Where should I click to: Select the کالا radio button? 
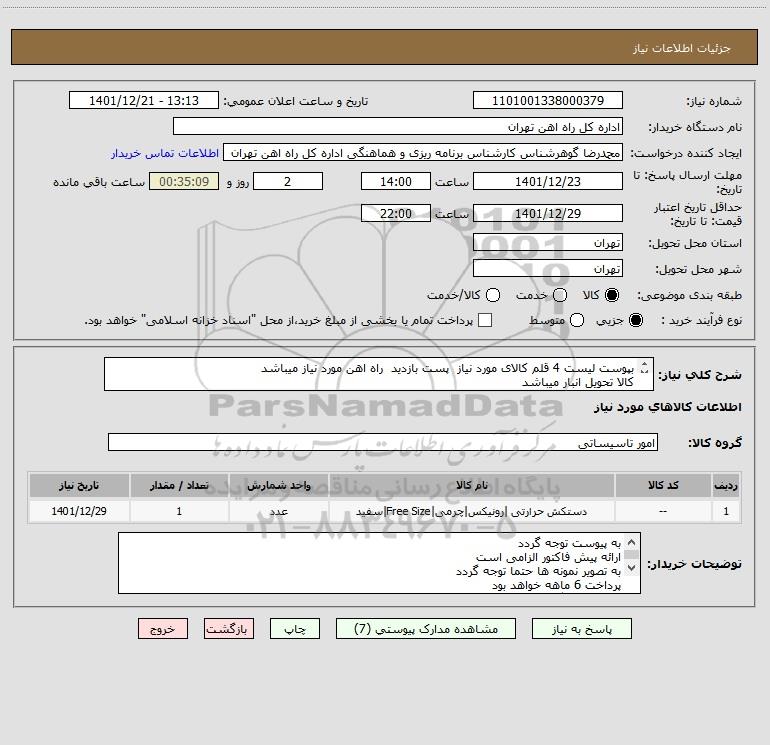pos(612,295)
